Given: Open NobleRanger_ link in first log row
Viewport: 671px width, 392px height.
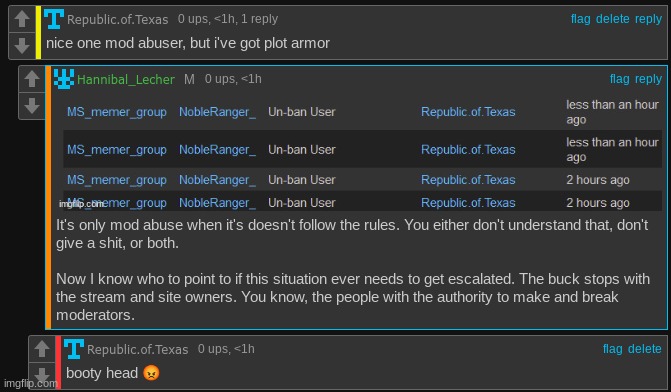Looking at the screenshot, I should (x=217, y=112).
